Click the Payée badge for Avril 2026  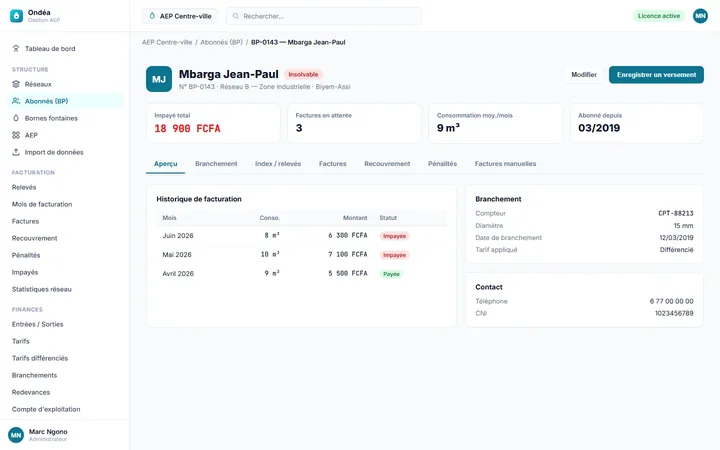pos(391,274)
